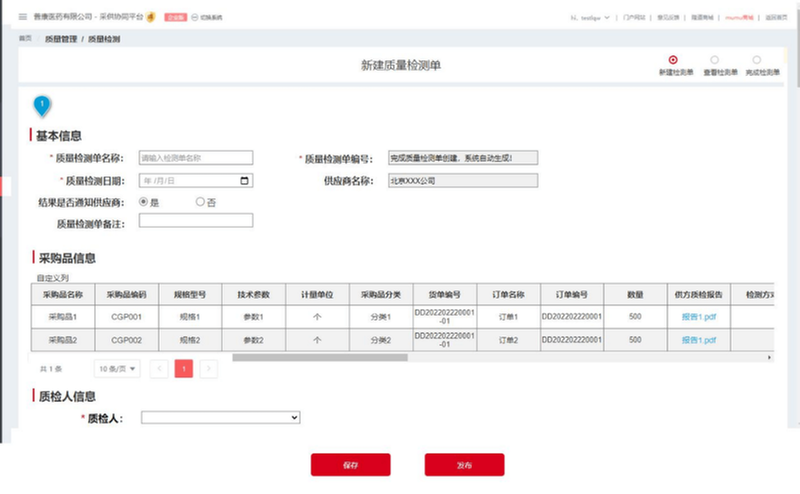800x494 pixels.
Task: Click the 采购品分类 column header
Action: pyautogui.click(x=381, y=294)
